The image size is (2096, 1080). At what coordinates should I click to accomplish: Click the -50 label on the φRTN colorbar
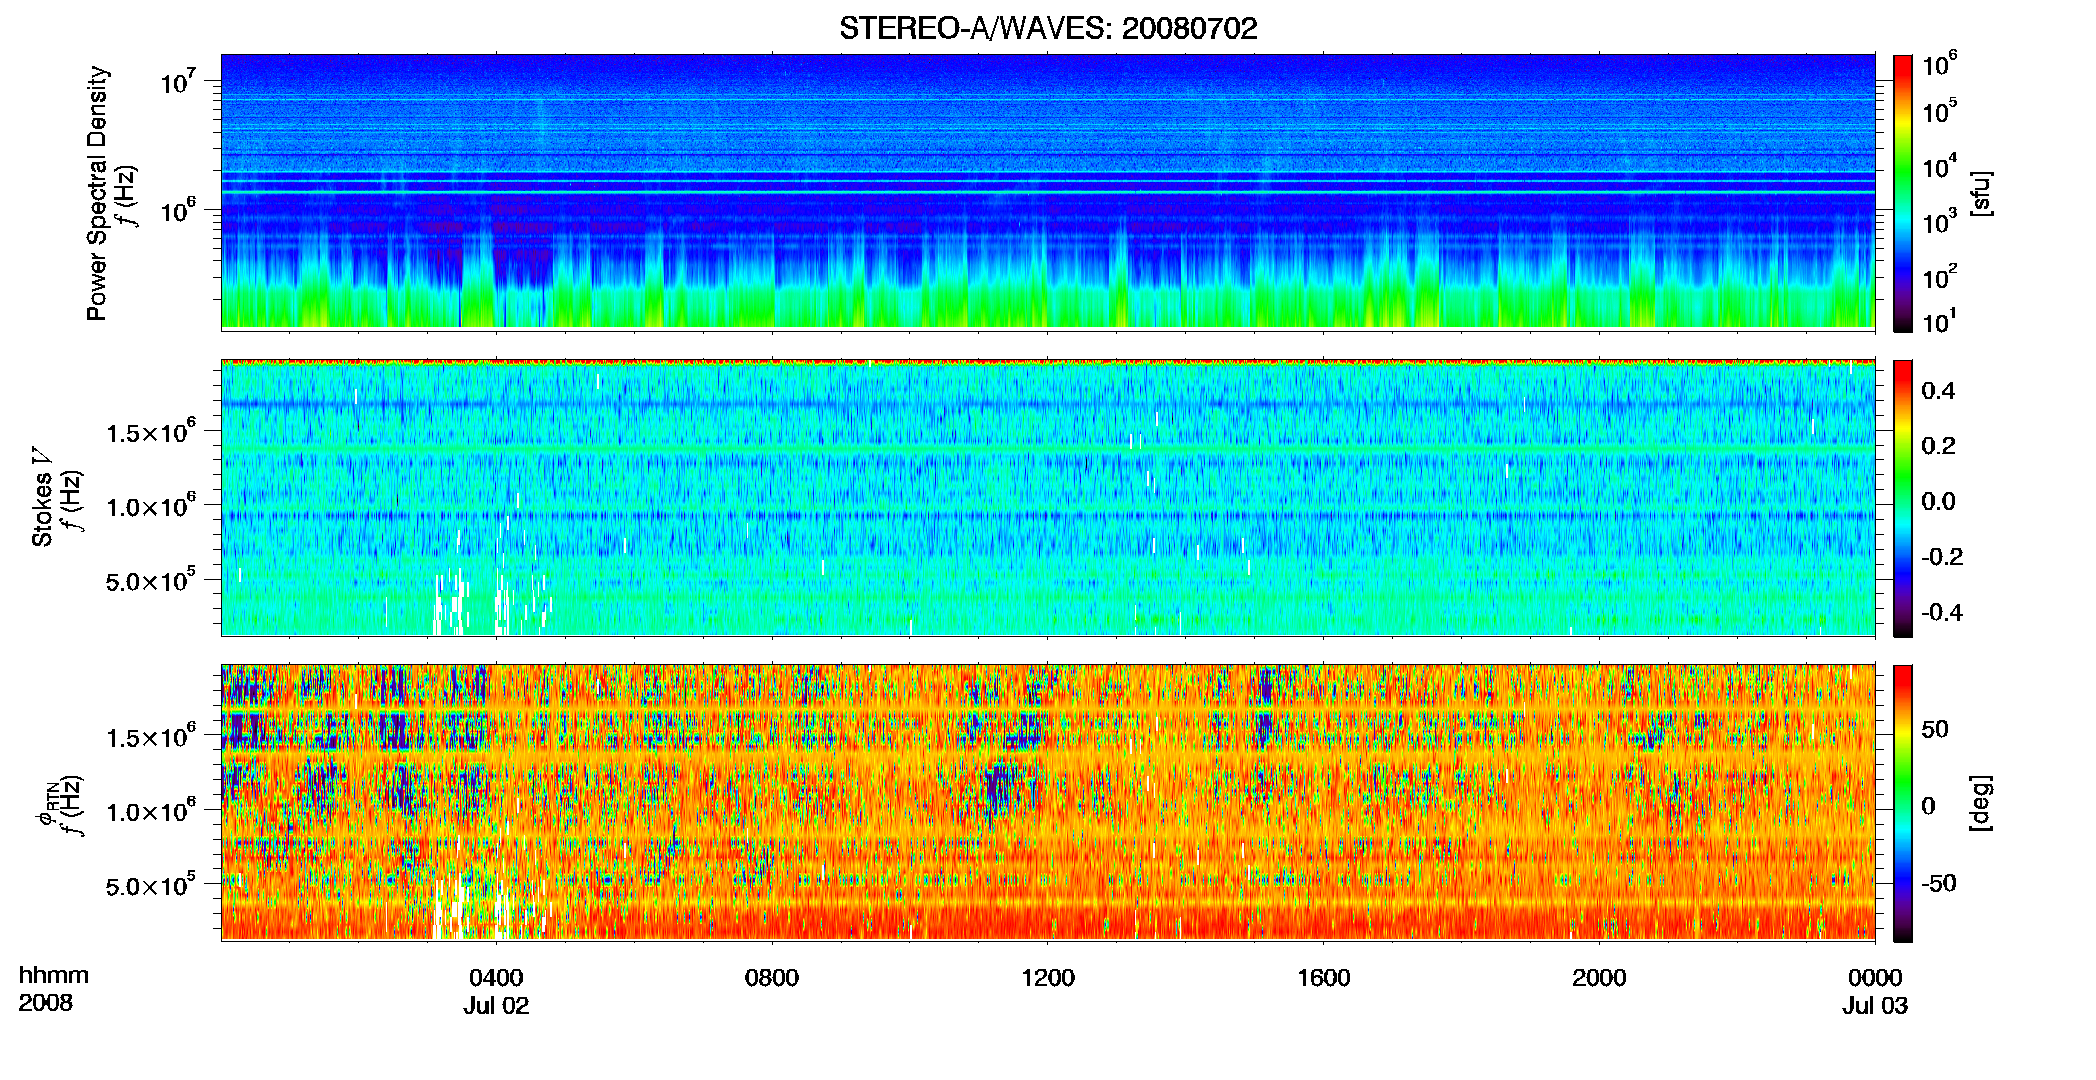pos(1939,883)
